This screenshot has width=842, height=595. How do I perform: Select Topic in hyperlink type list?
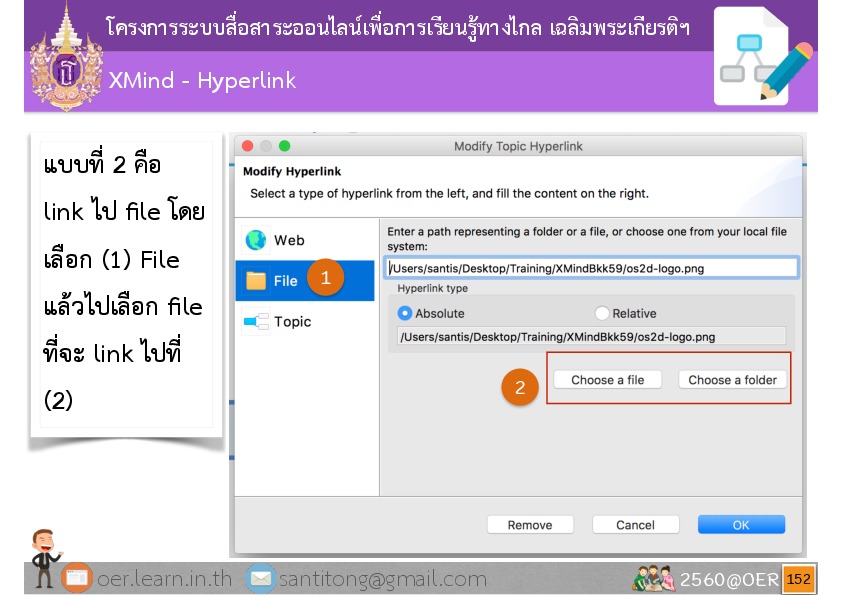click(x=292, y=322)
